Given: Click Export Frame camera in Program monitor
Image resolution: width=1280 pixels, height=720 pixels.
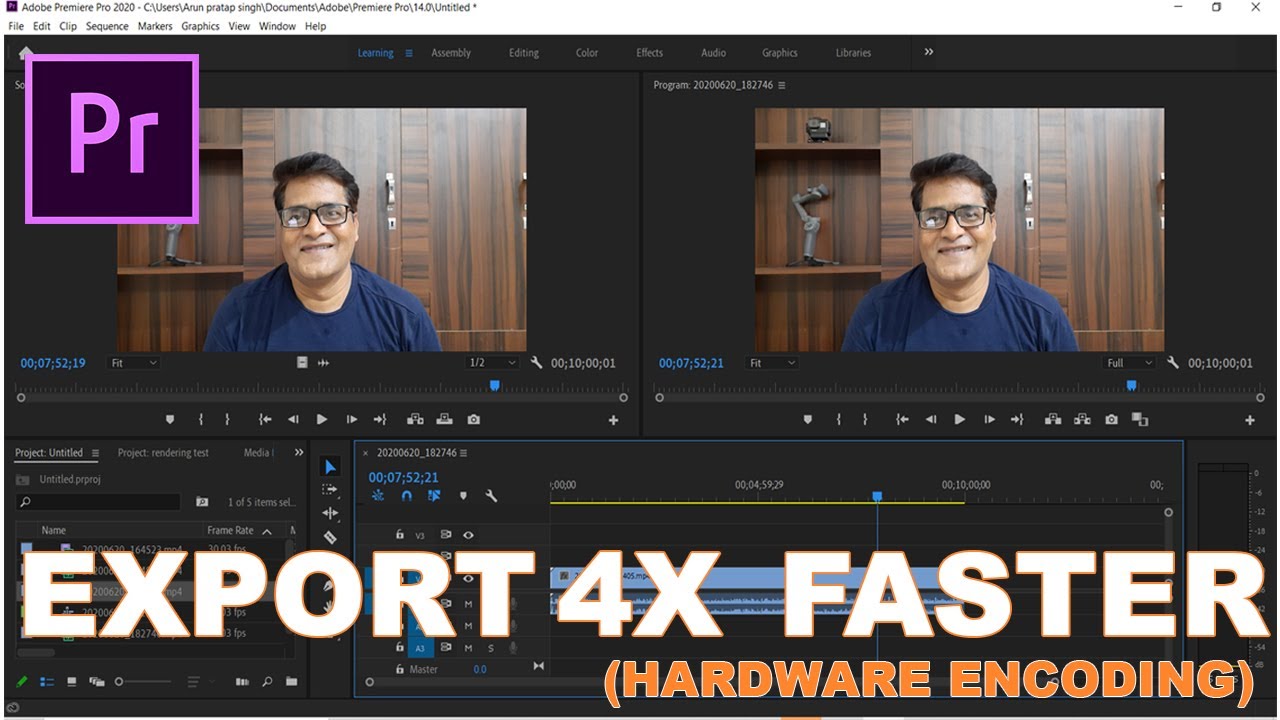Looking at the screenshot, I should (x=1111, y=420).
